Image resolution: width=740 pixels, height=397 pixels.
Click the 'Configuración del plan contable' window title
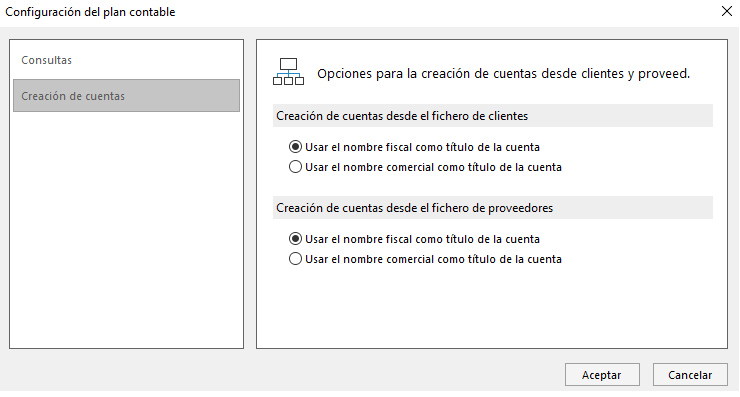[x=90, y=12]
